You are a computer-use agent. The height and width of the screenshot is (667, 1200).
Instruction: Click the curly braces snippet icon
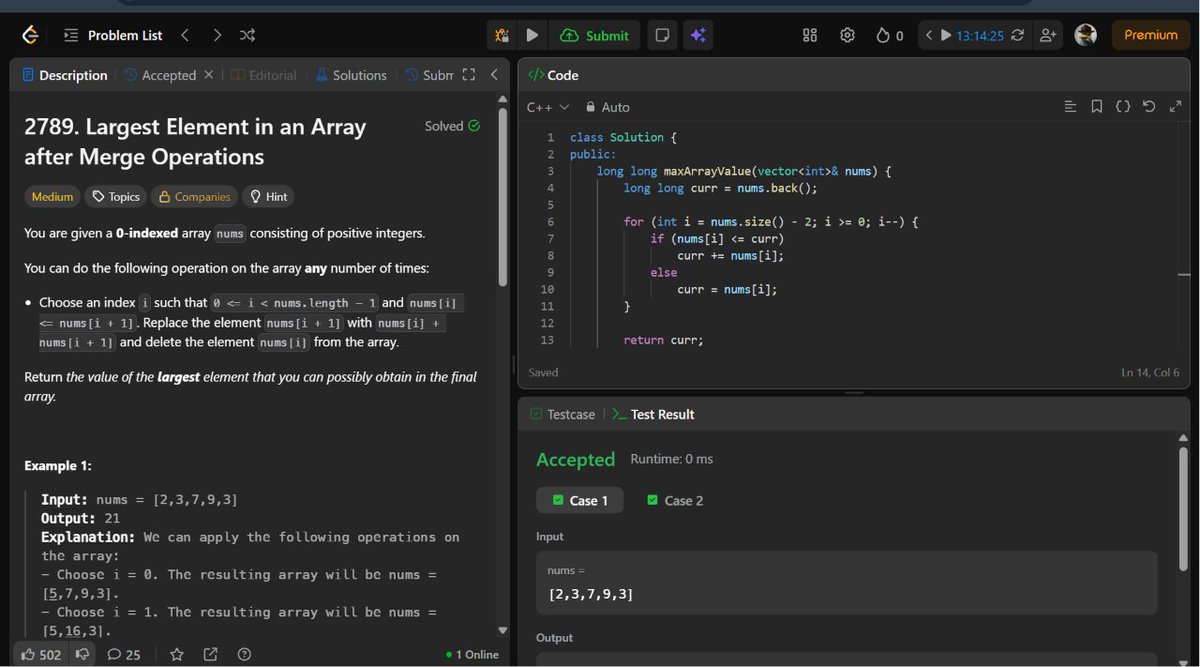coord(1123,107)
